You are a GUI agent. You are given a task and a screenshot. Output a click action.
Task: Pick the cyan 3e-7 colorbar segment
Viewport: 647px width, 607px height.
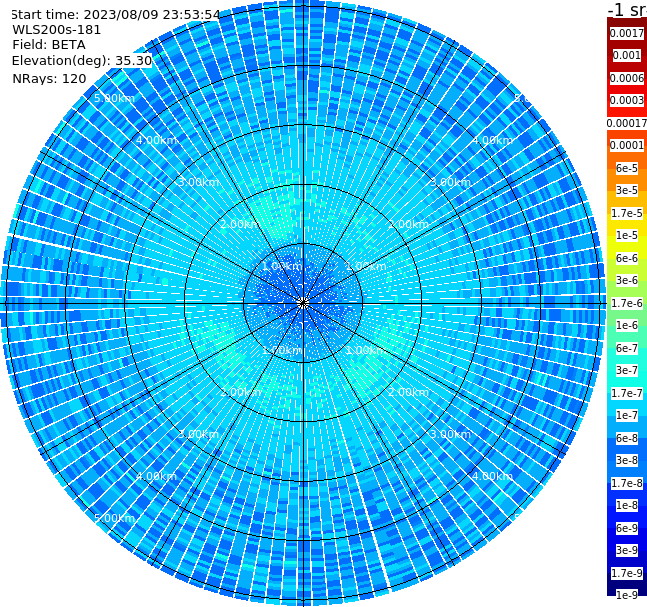(627, 370)
